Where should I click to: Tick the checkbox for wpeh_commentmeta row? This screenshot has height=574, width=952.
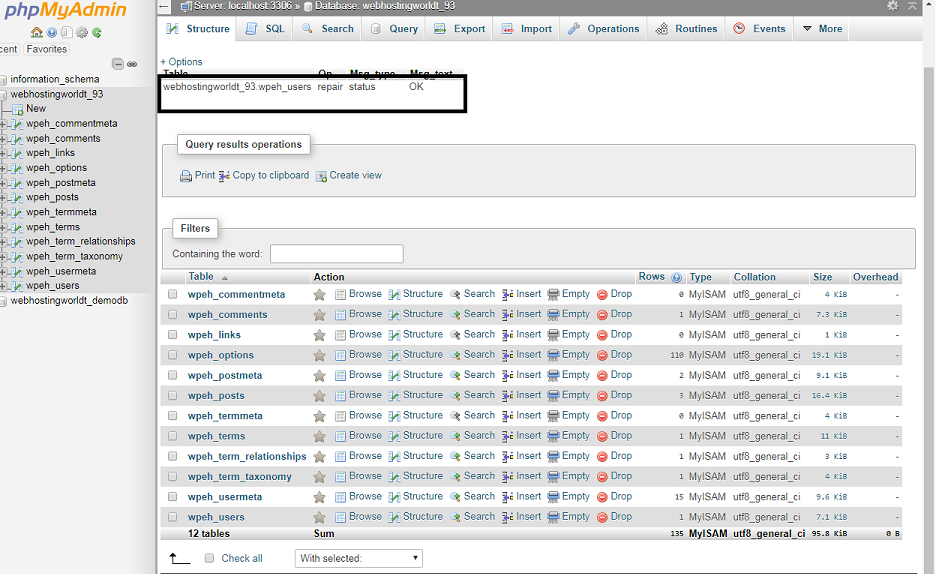tap(173, 295)
